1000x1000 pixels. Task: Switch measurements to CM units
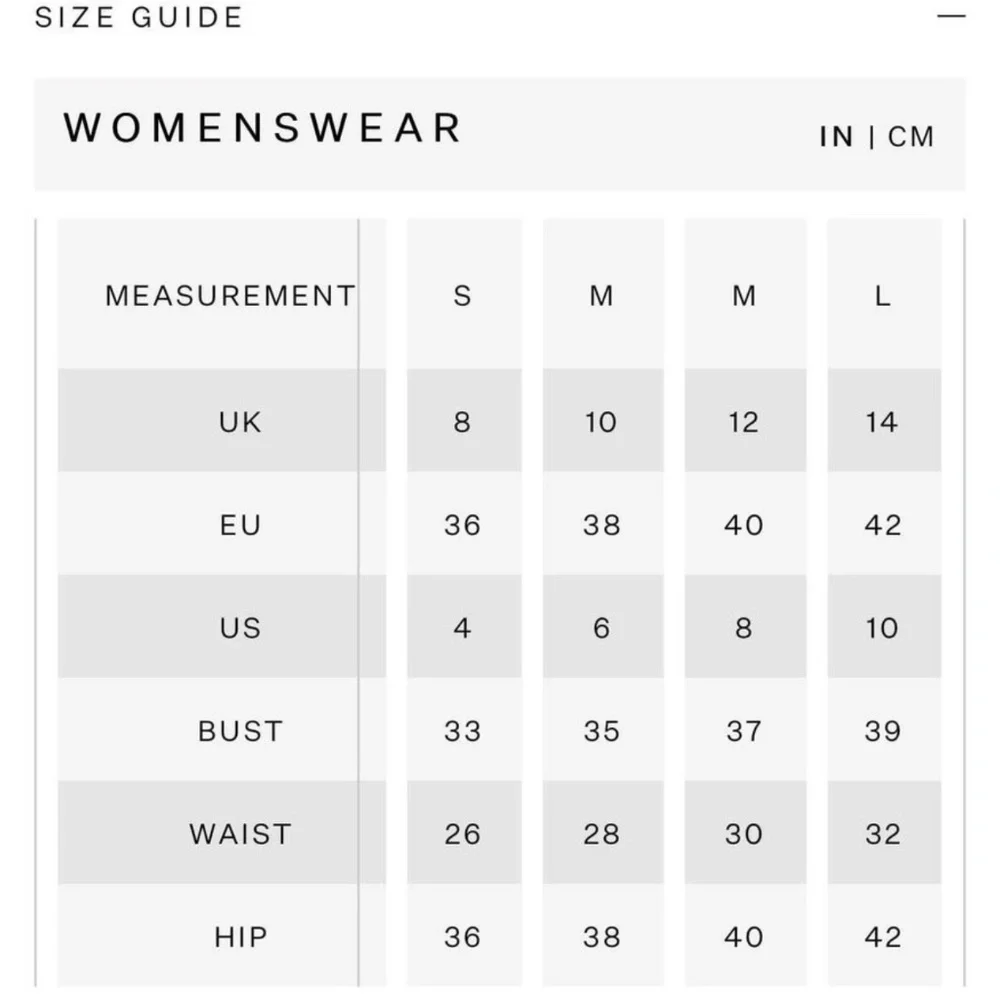point(911,137)
